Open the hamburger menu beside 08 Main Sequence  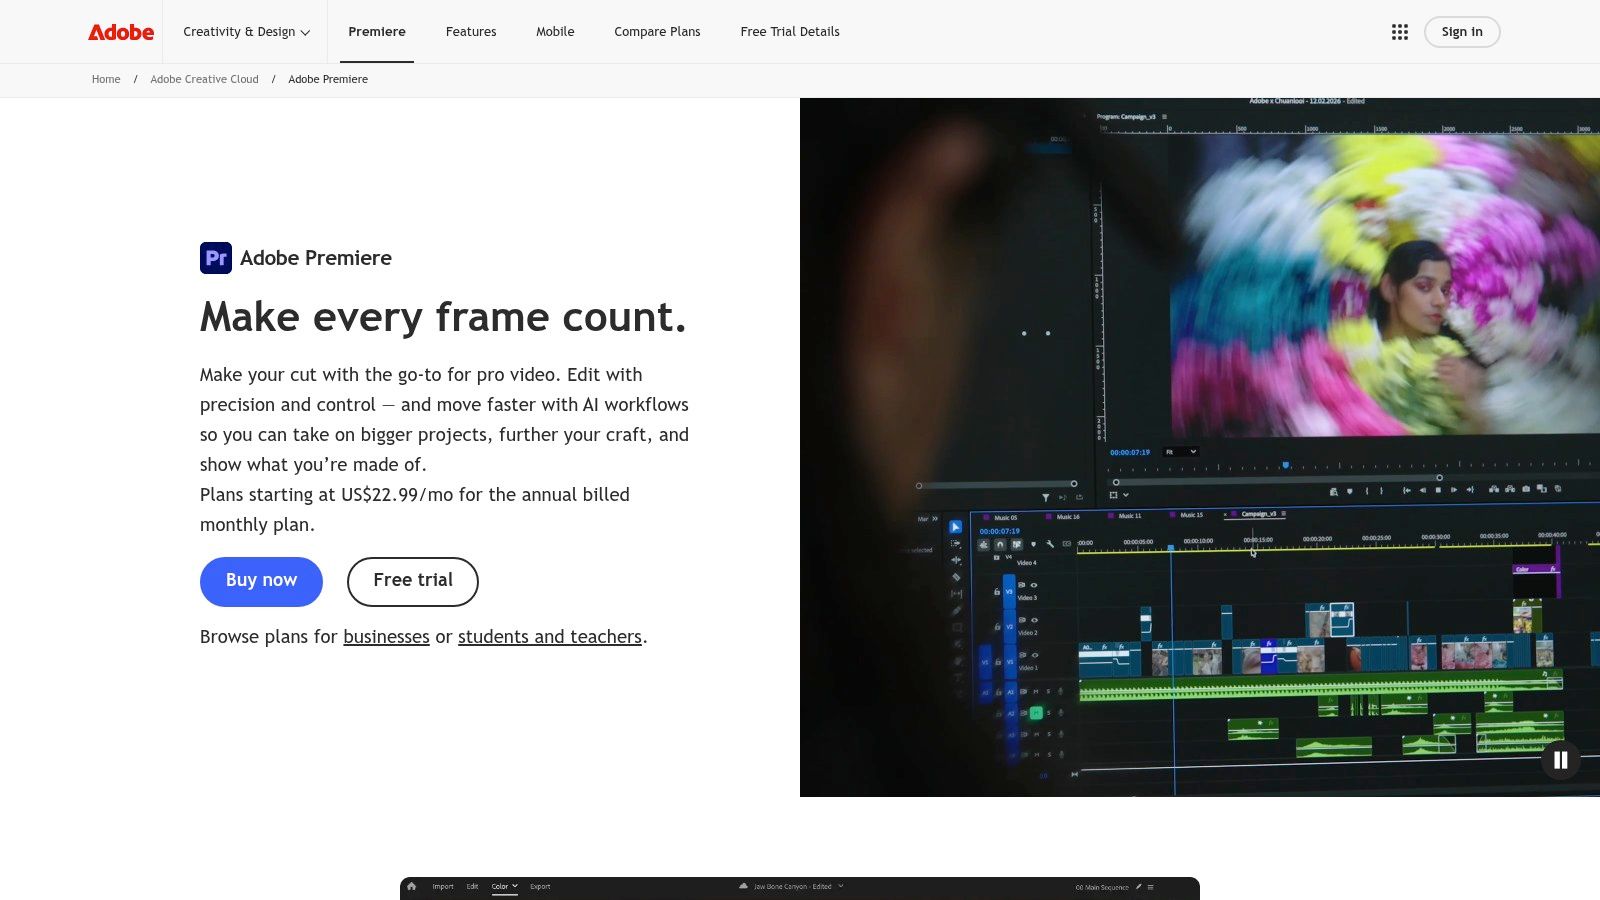click(1150, 887)
